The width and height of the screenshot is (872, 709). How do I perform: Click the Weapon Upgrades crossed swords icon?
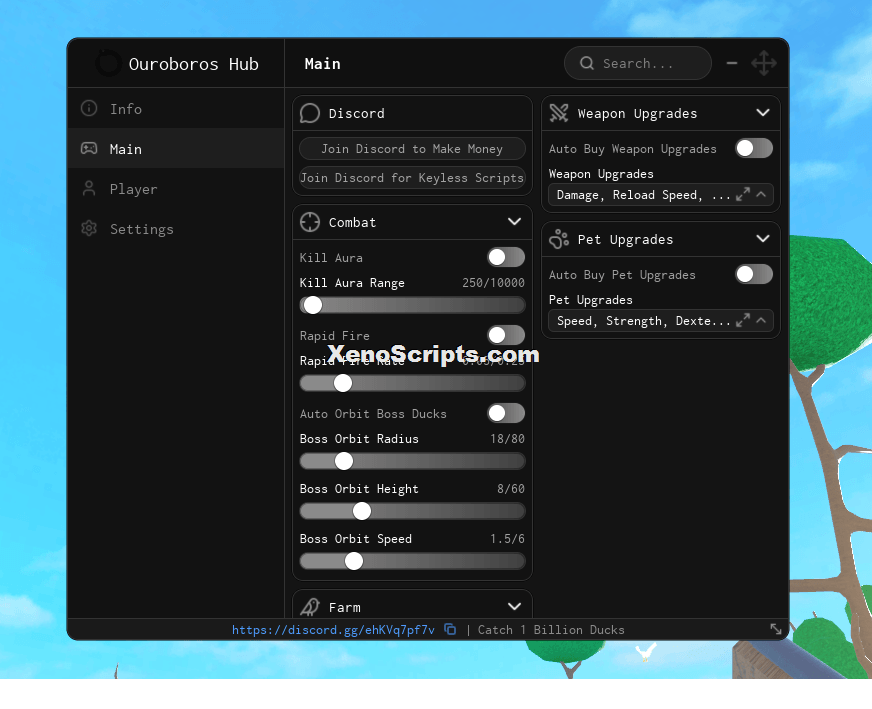click(x=559, y=113)
